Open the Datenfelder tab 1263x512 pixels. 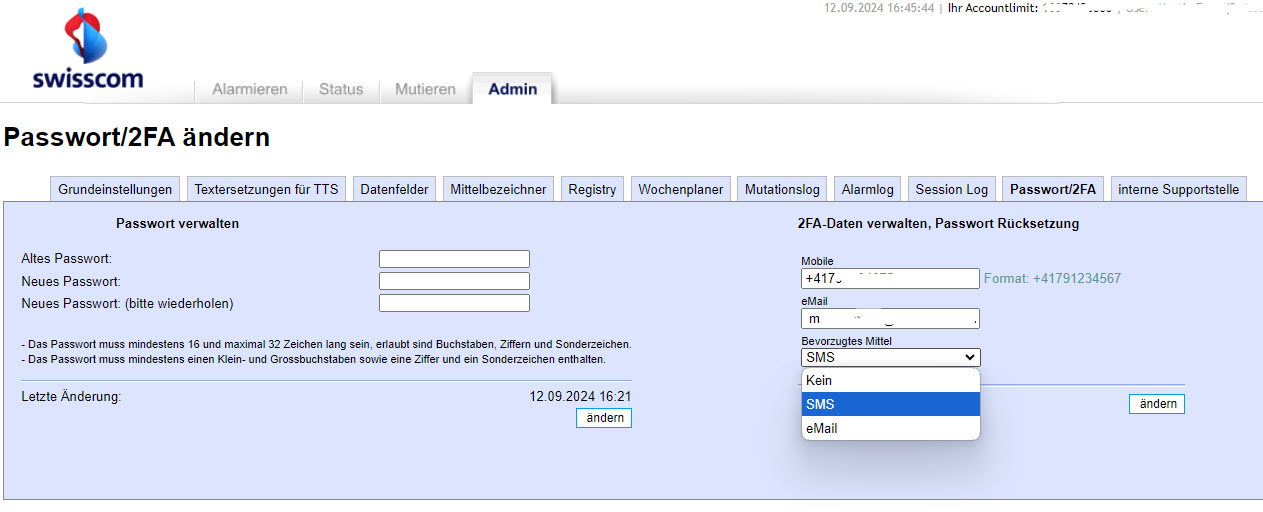pyautogui.click(x=394, y=189)
